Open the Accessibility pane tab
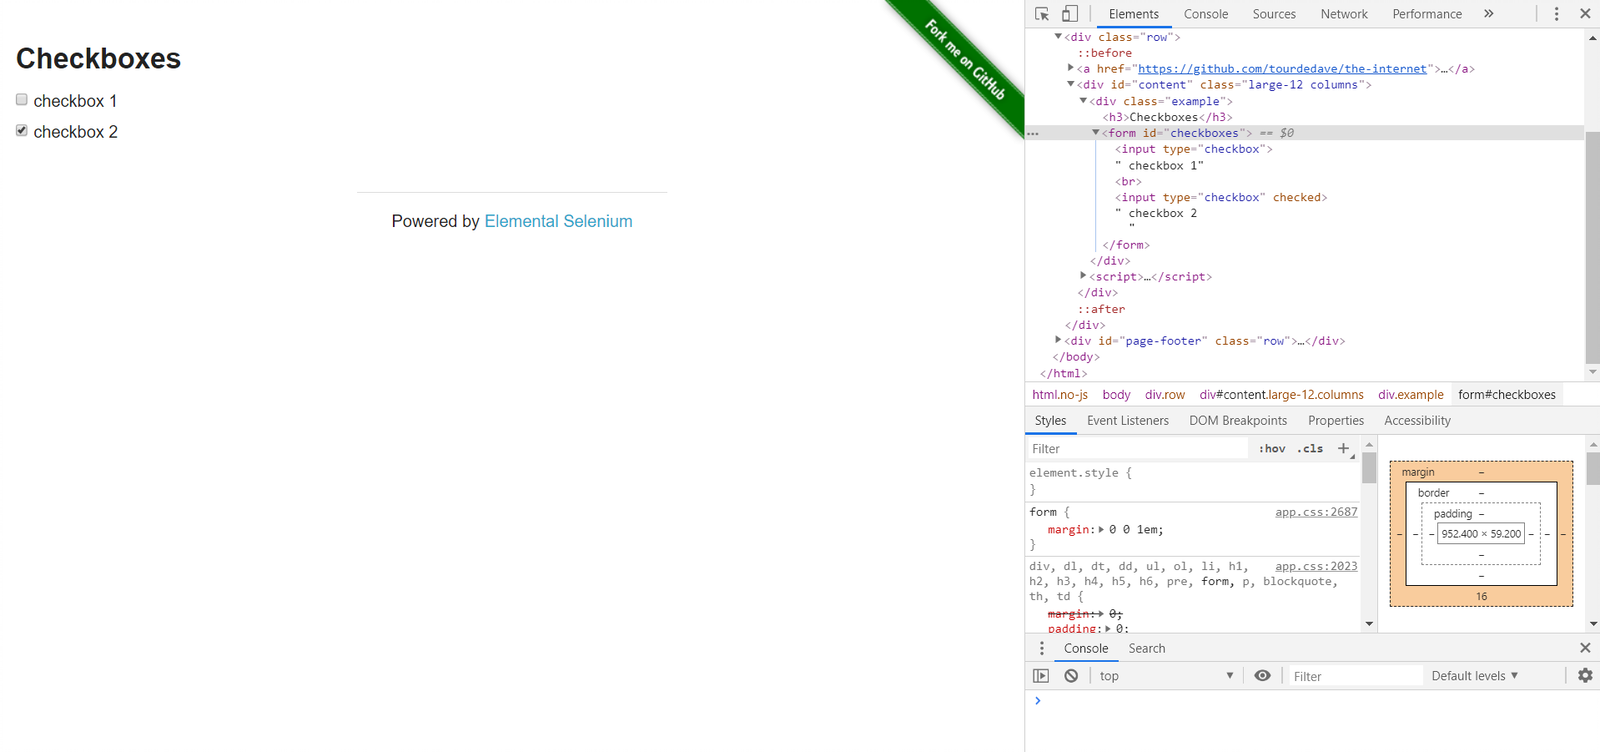 (1417, 421)
